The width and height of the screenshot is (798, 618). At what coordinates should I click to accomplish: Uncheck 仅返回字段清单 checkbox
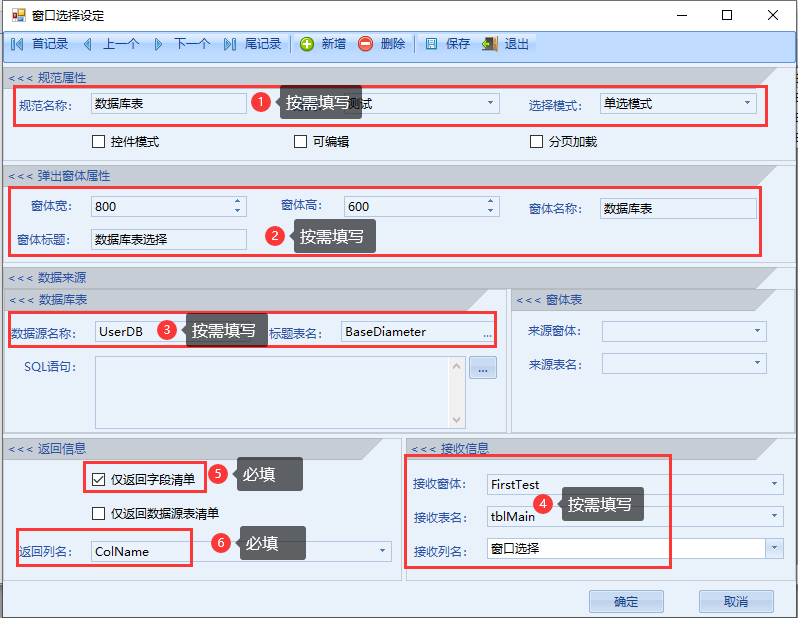pos(98,480)
